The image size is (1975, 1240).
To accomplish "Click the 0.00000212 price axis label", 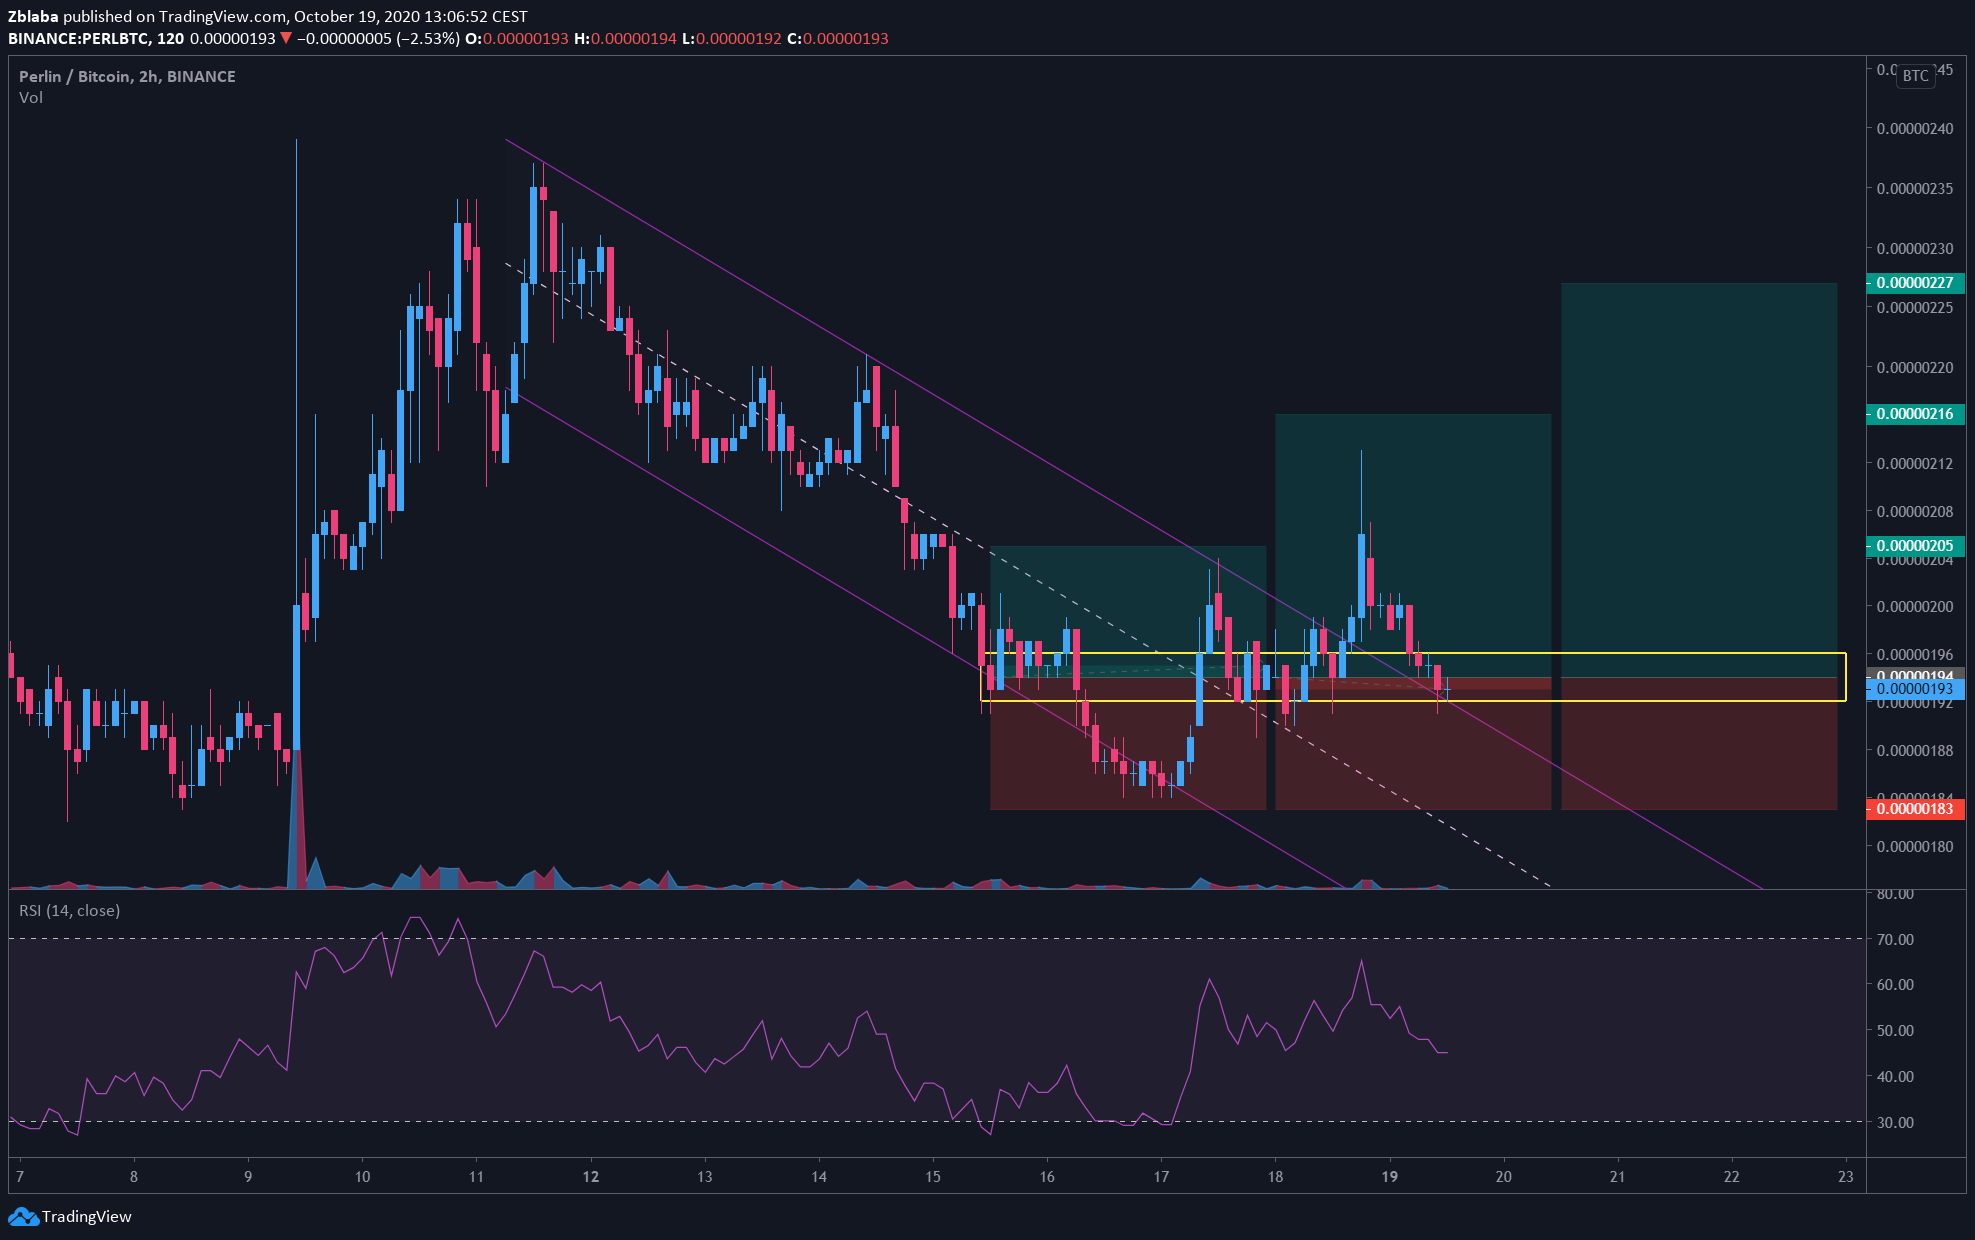I will (1915, 464).
